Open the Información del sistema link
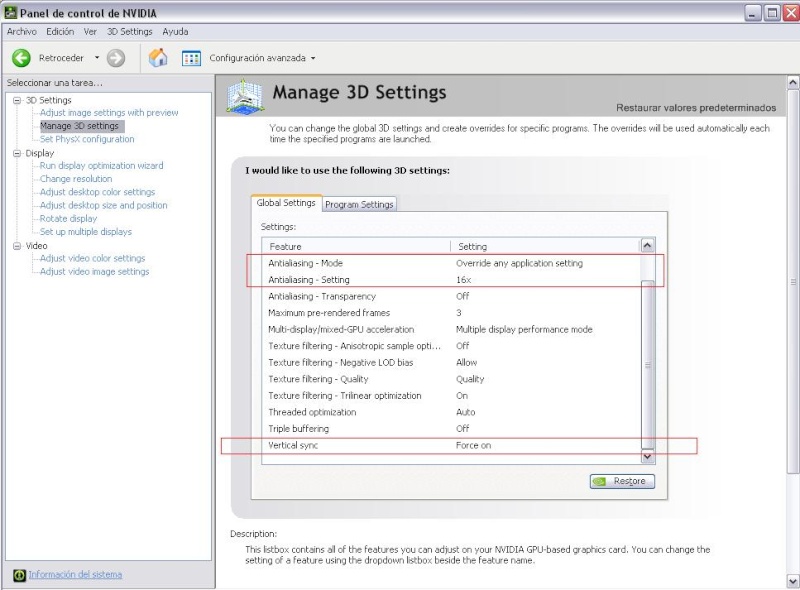 pyautogui.click(x=75, y=575)
